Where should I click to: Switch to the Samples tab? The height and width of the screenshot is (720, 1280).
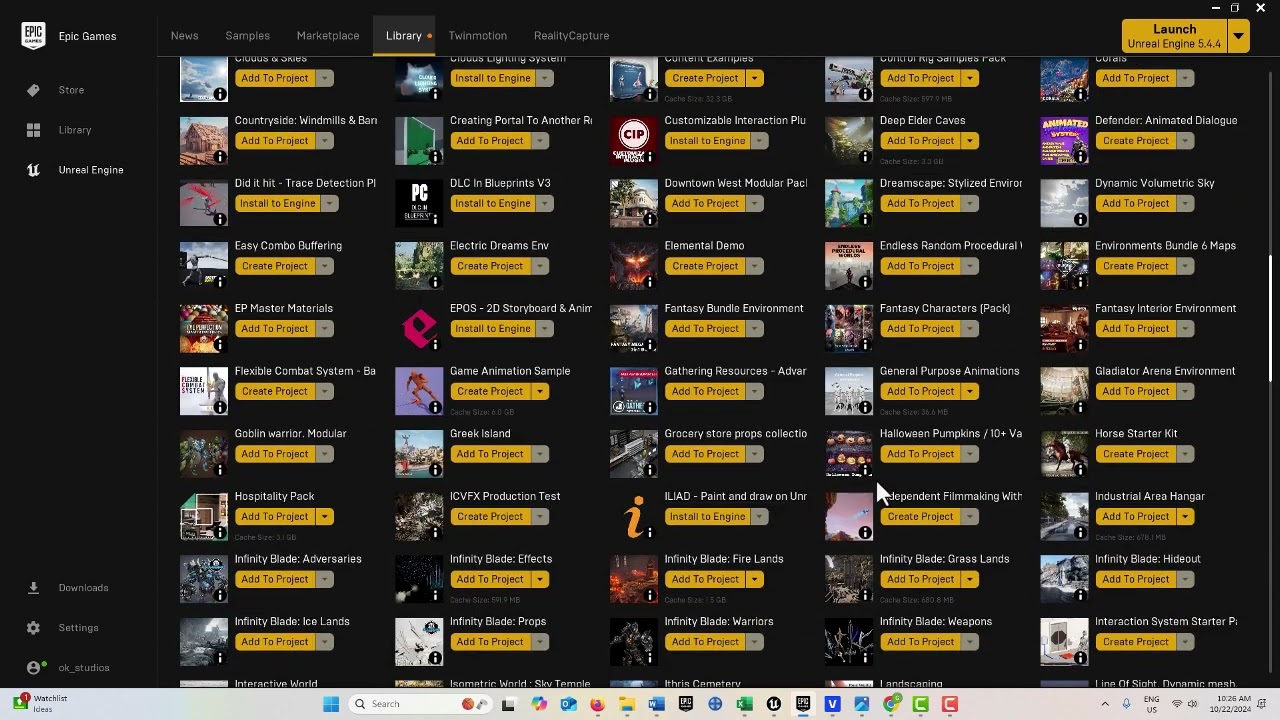point(248,36)
